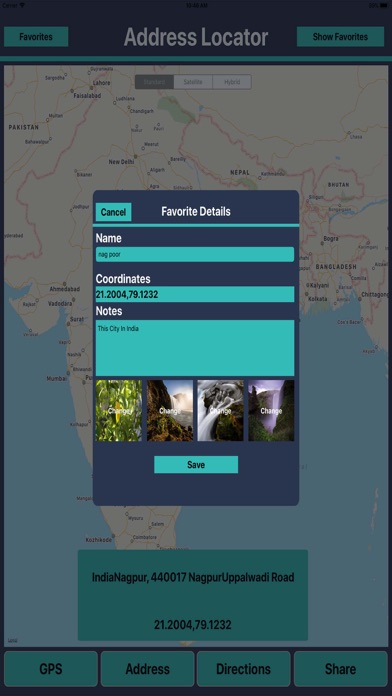392x696 pixels.
Task: Open the Favorites button in header
Action: (36, 36)
